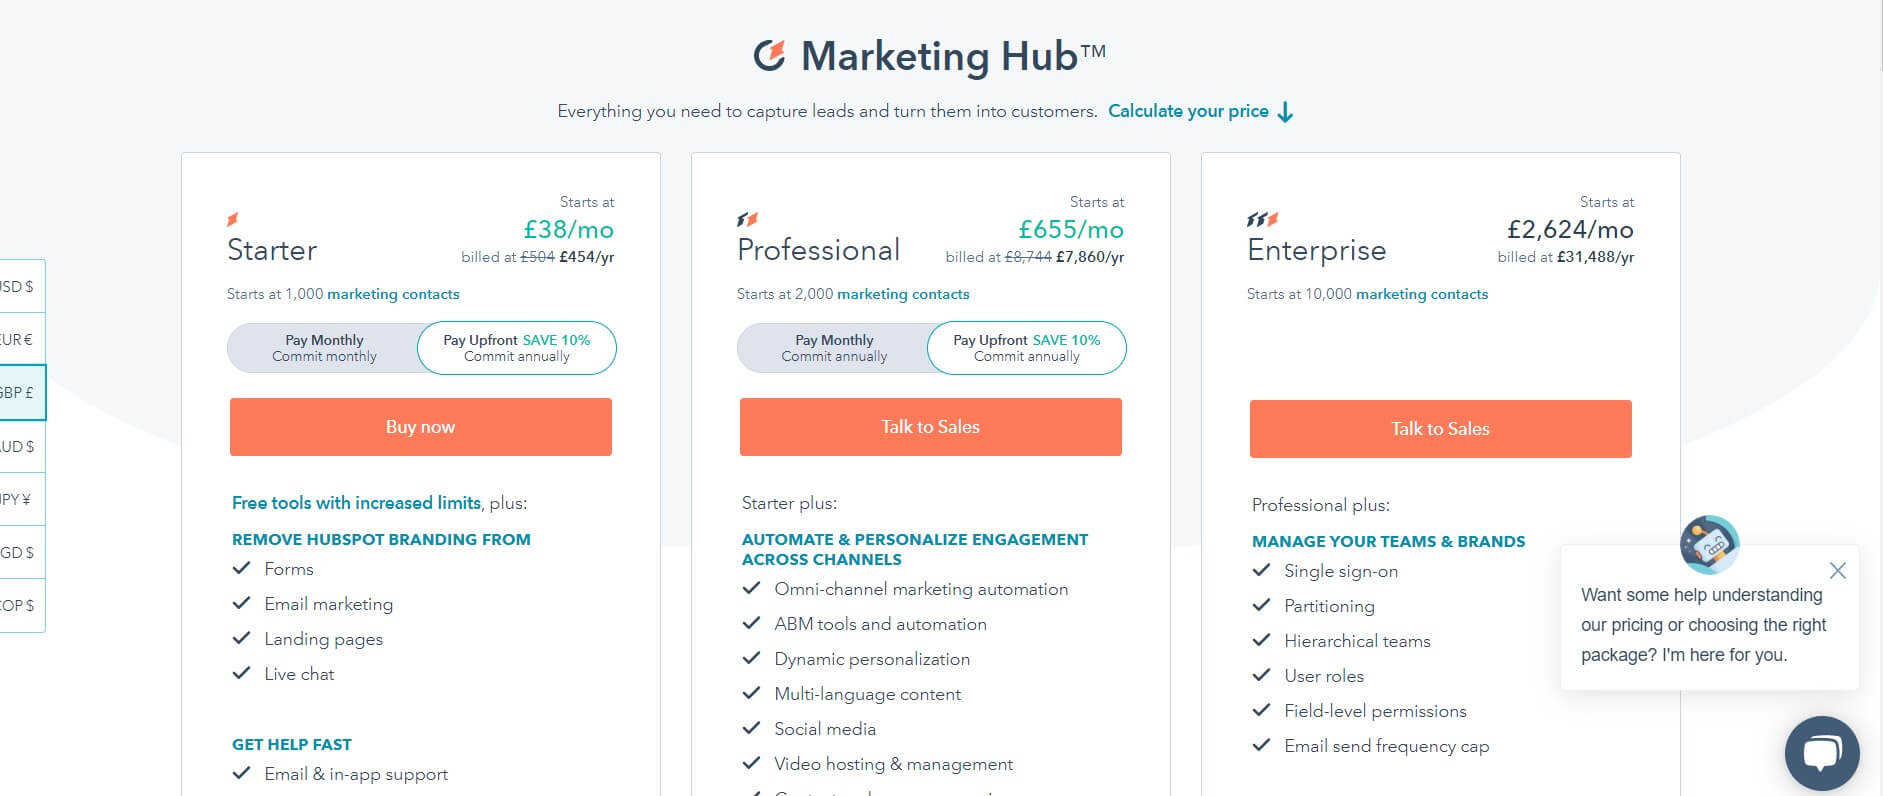Viewport: 1883px width, 796px height.
Task: Click the Enterprise plan triple-bolt icon
Action: click(x=1262, y=219)
